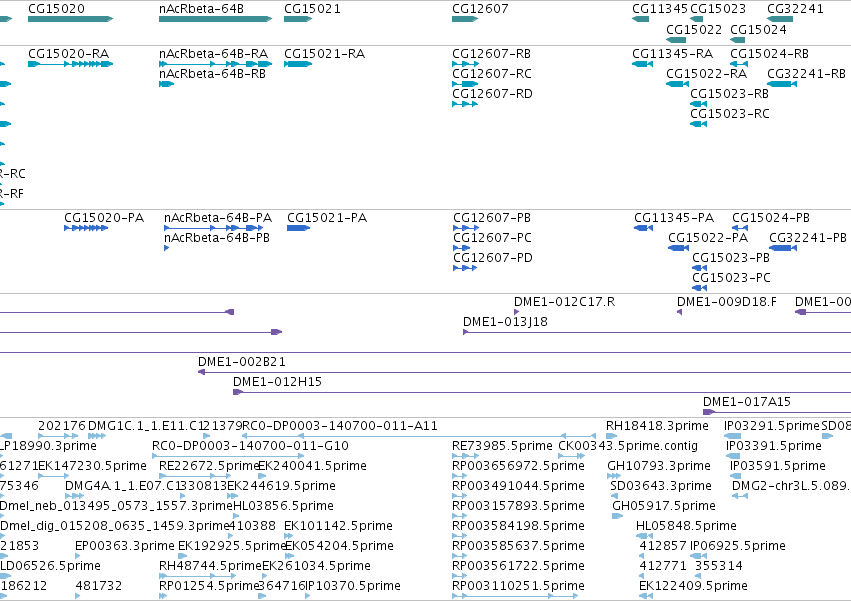Click transcript CG12607-RD
Screen dimensions: 851x601
(465, 104)
